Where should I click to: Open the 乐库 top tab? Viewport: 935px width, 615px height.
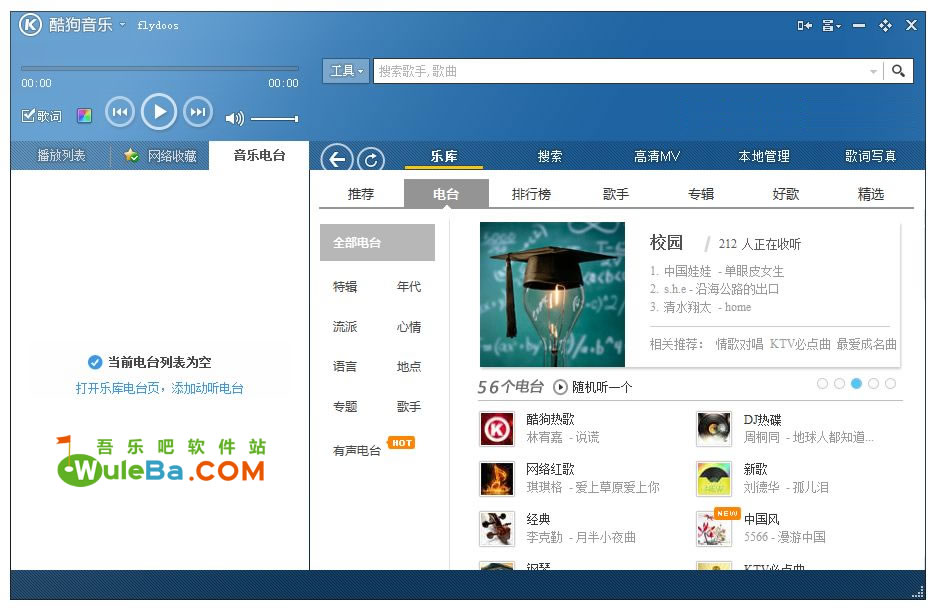pos(444,156)
